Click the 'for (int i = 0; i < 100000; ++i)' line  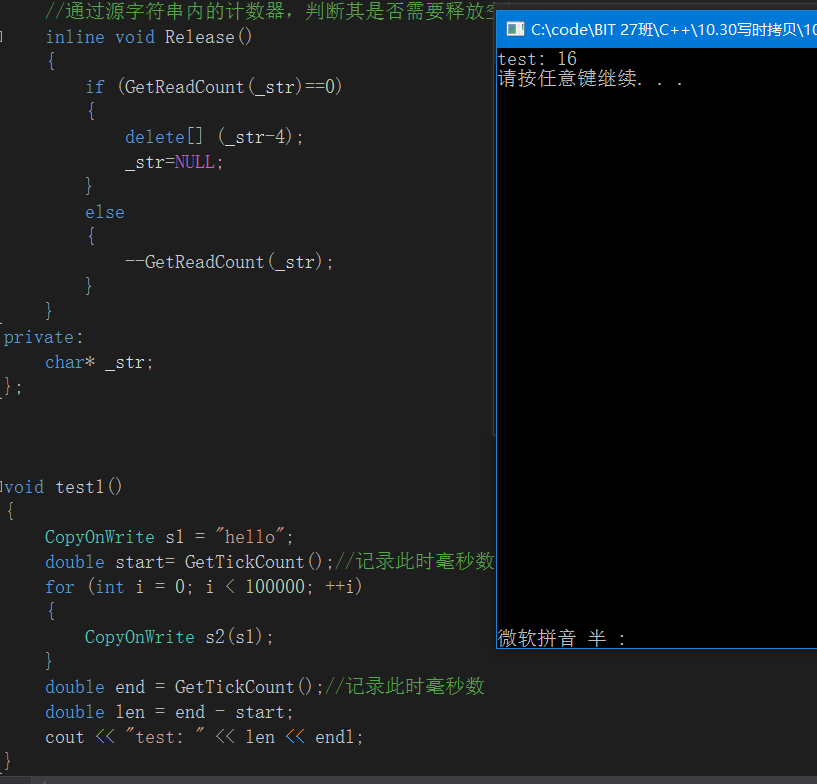click(x=203, y=587)
